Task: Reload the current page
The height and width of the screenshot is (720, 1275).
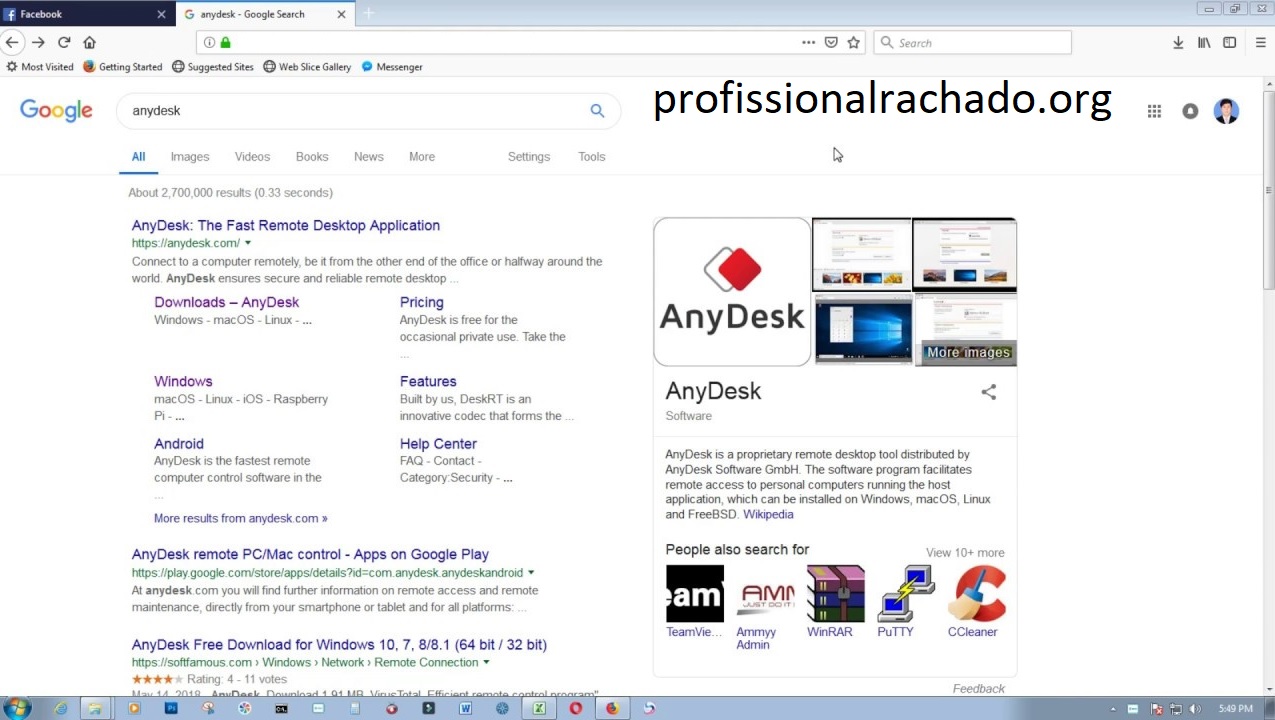Action: 64,42
